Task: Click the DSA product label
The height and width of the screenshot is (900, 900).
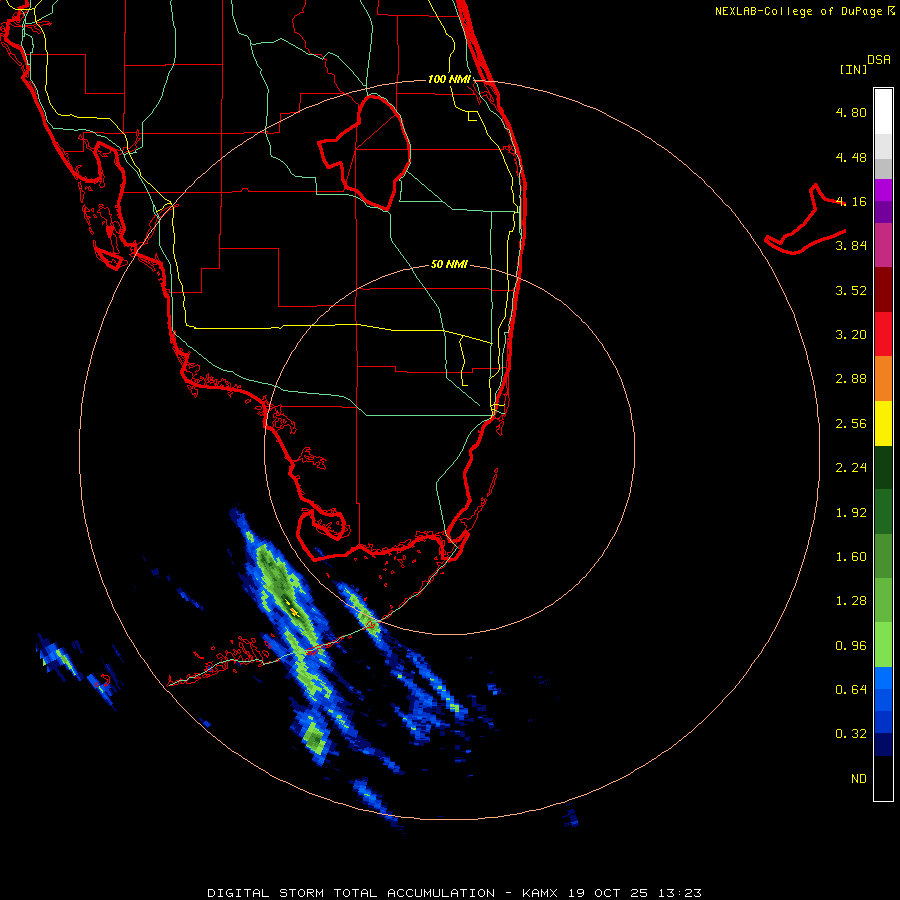Action: 879,60
